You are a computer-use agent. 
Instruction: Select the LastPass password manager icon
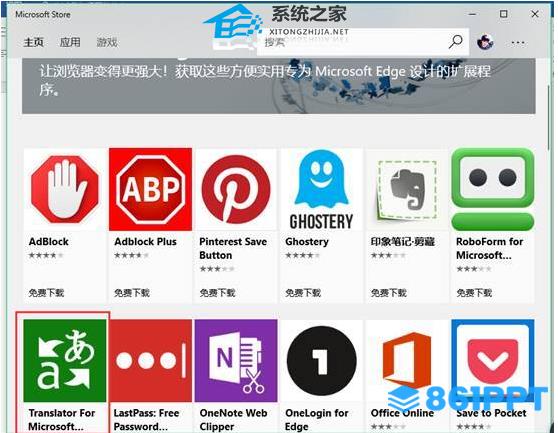[x=151, y=360]
